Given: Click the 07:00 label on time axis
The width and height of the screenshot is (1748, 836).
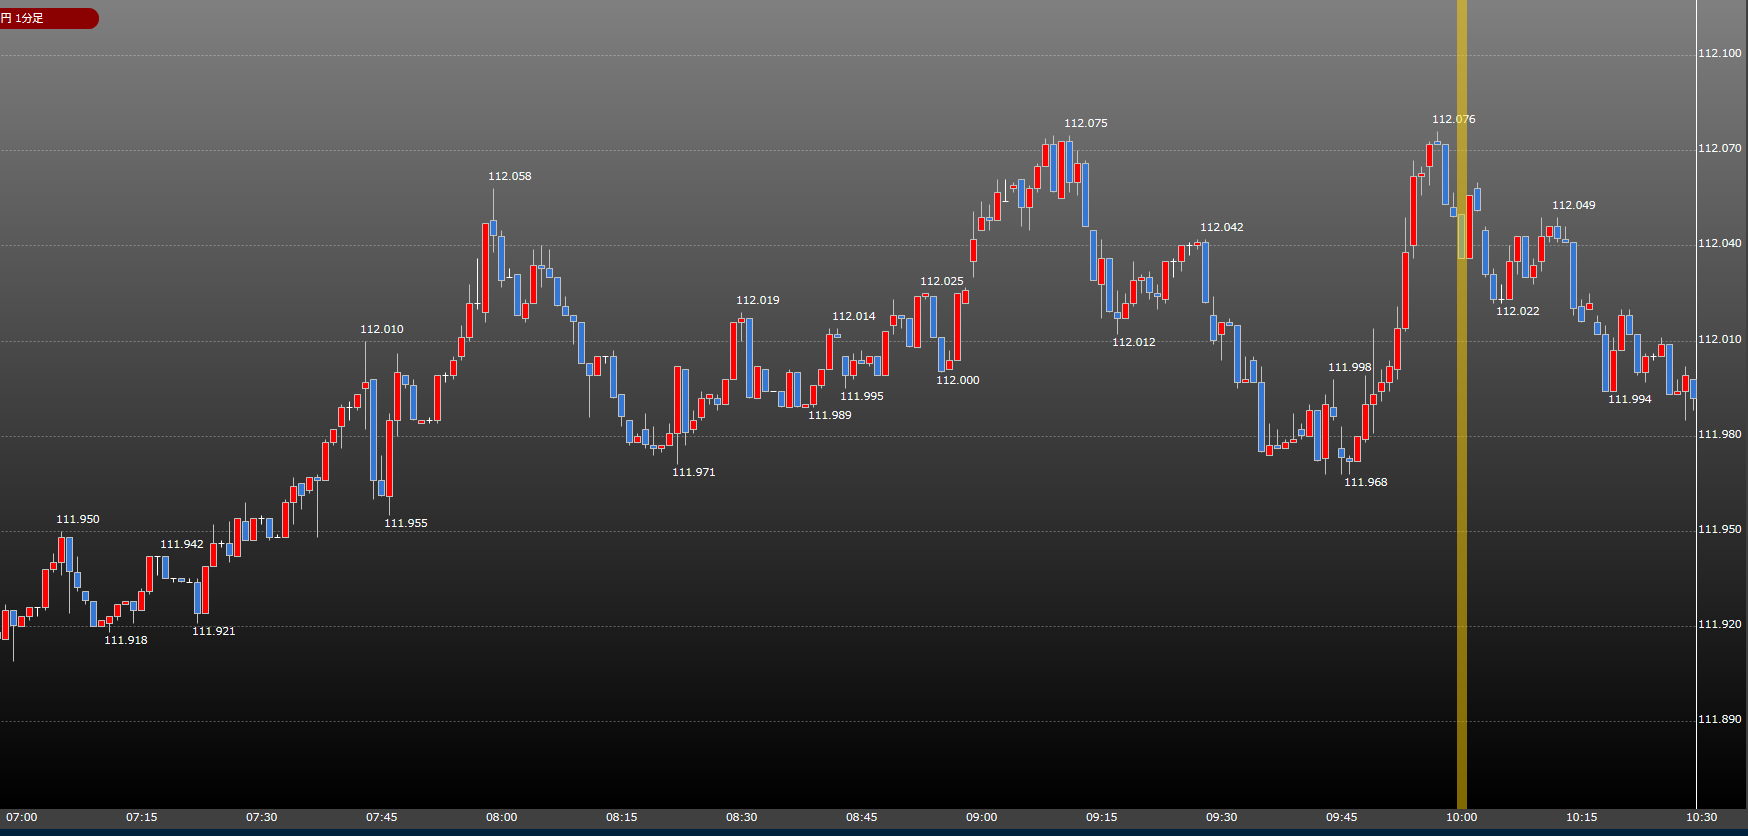Looking at the screenshot, I should coord(22,817).
